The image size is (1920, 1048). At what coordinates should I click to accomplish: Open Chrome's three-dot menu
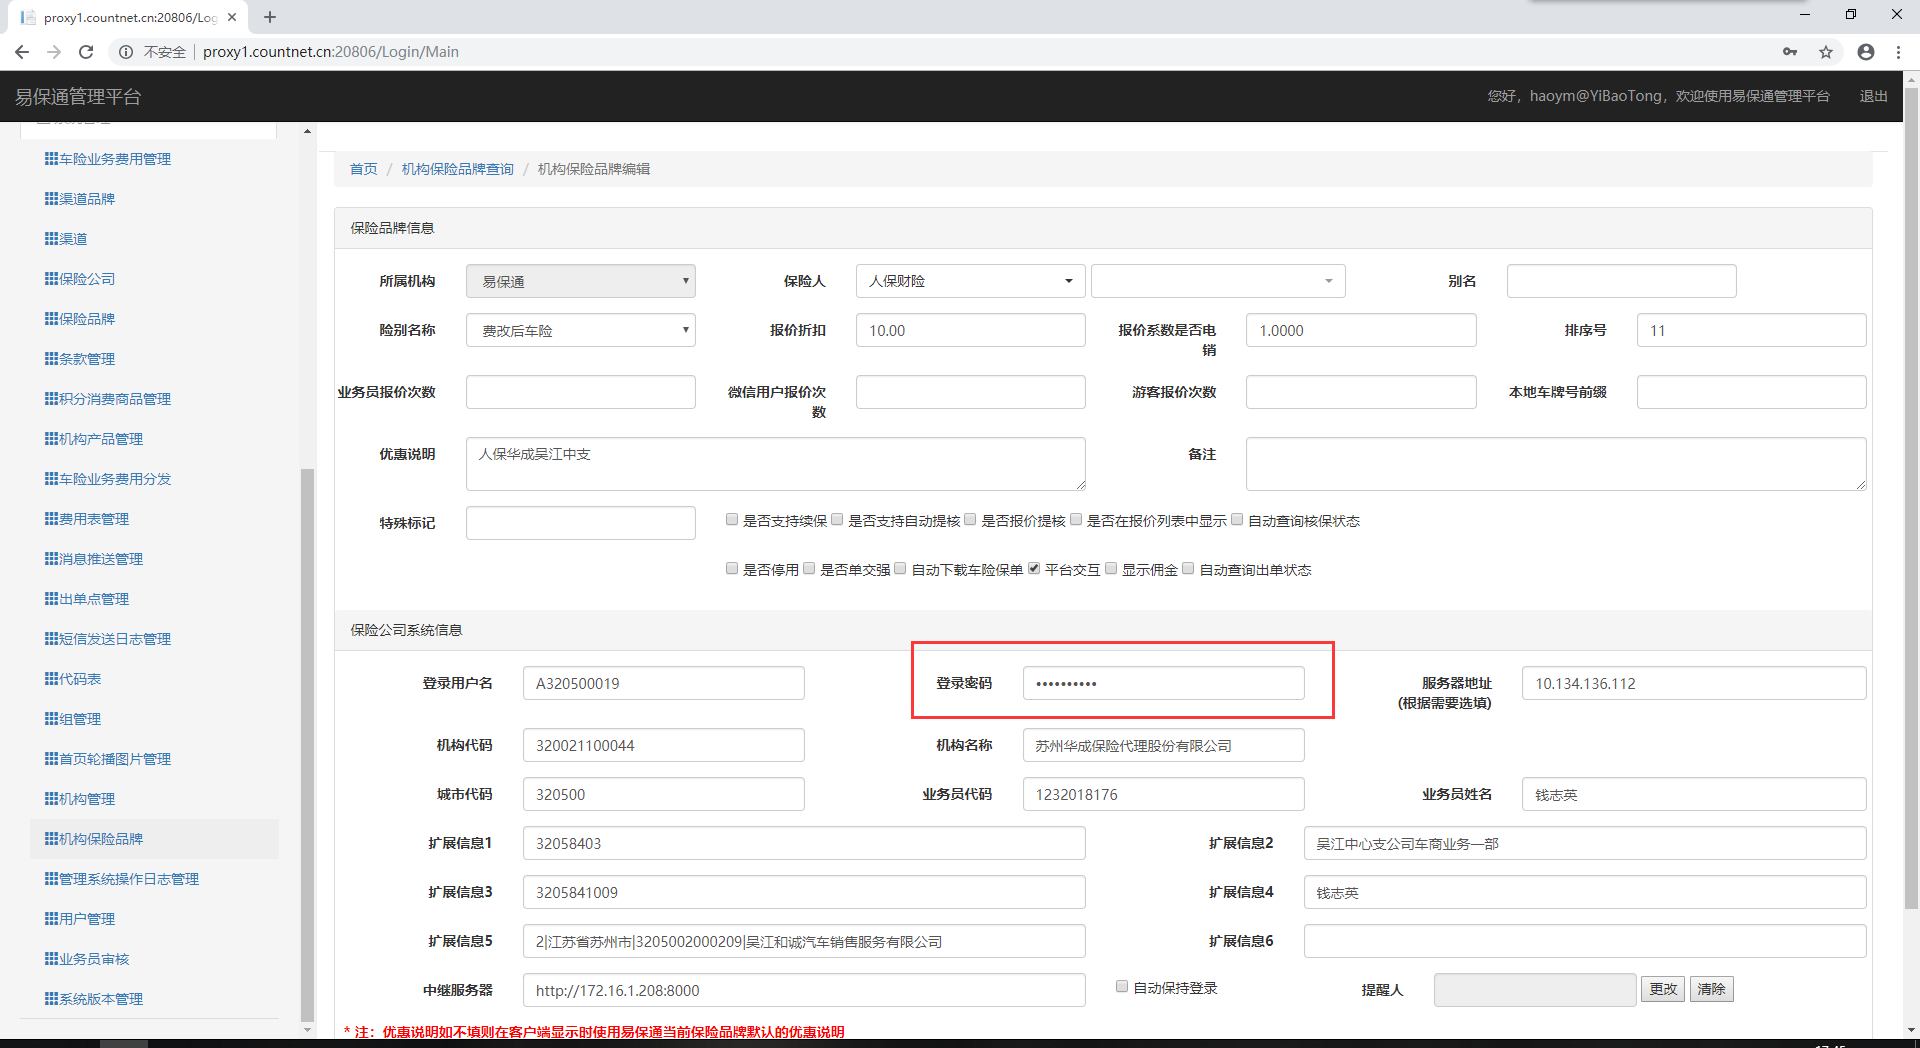tap(1898, 52)
